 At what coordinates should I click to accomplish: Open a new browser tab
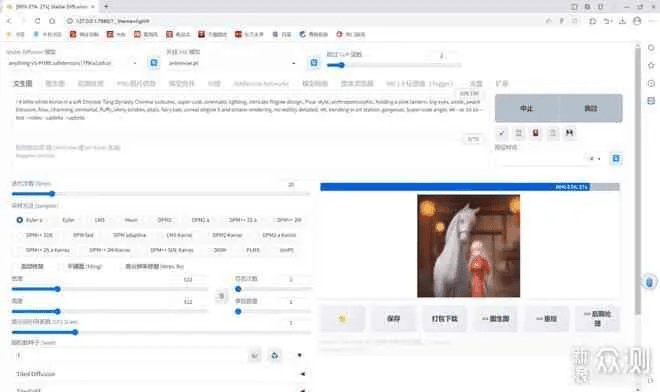pos(106,6)
